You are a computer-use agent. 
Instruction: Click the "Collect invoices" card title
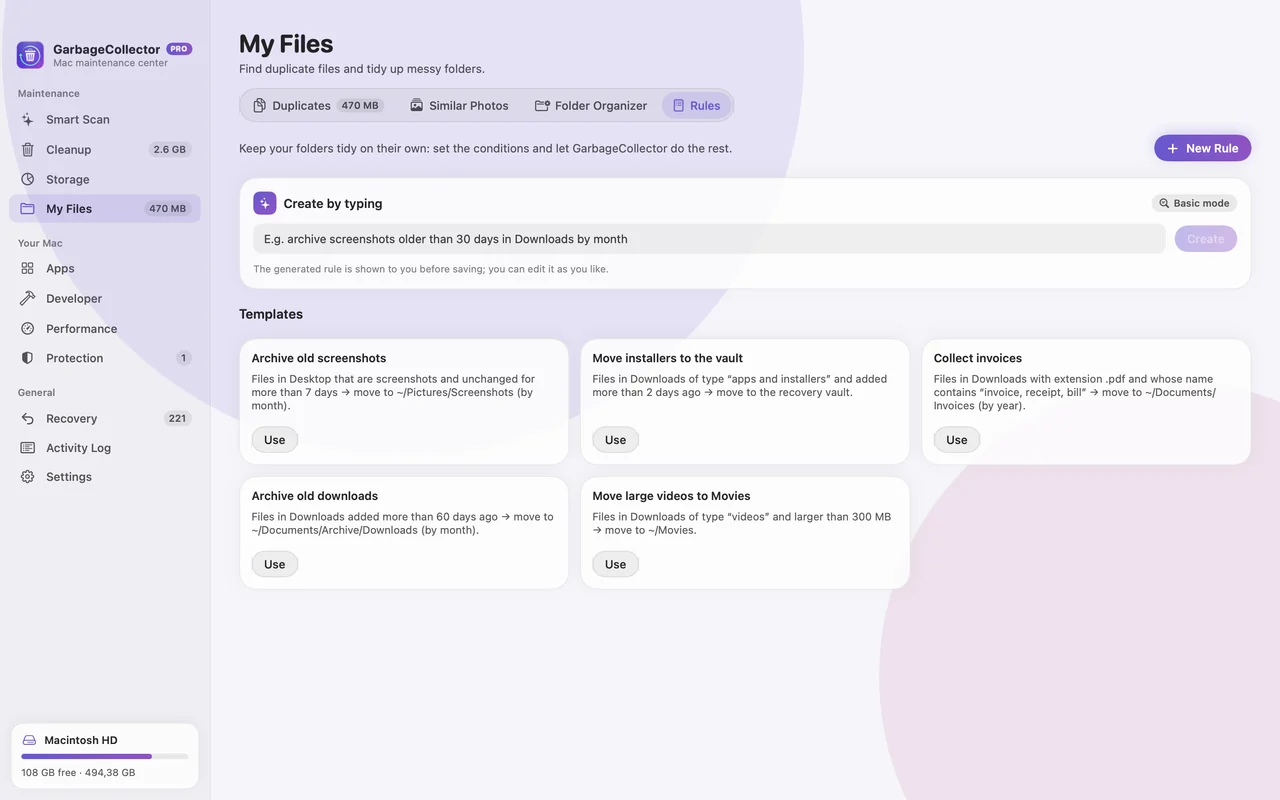click(x=978, y=358)
